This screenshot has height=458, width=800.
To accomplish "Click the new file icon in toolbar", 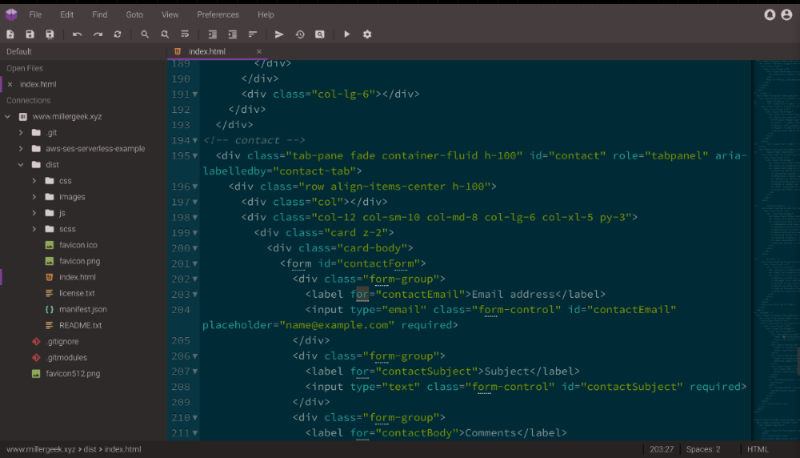I will pyautogui.click(x=10, y=34).
